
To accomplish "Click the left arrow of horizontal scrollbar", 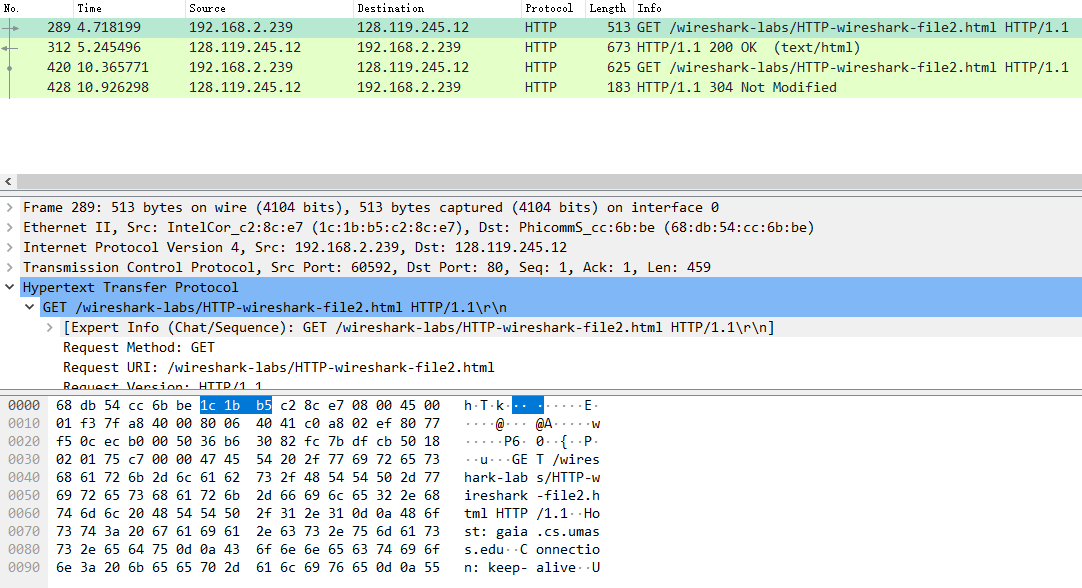I will pos(8,182).
